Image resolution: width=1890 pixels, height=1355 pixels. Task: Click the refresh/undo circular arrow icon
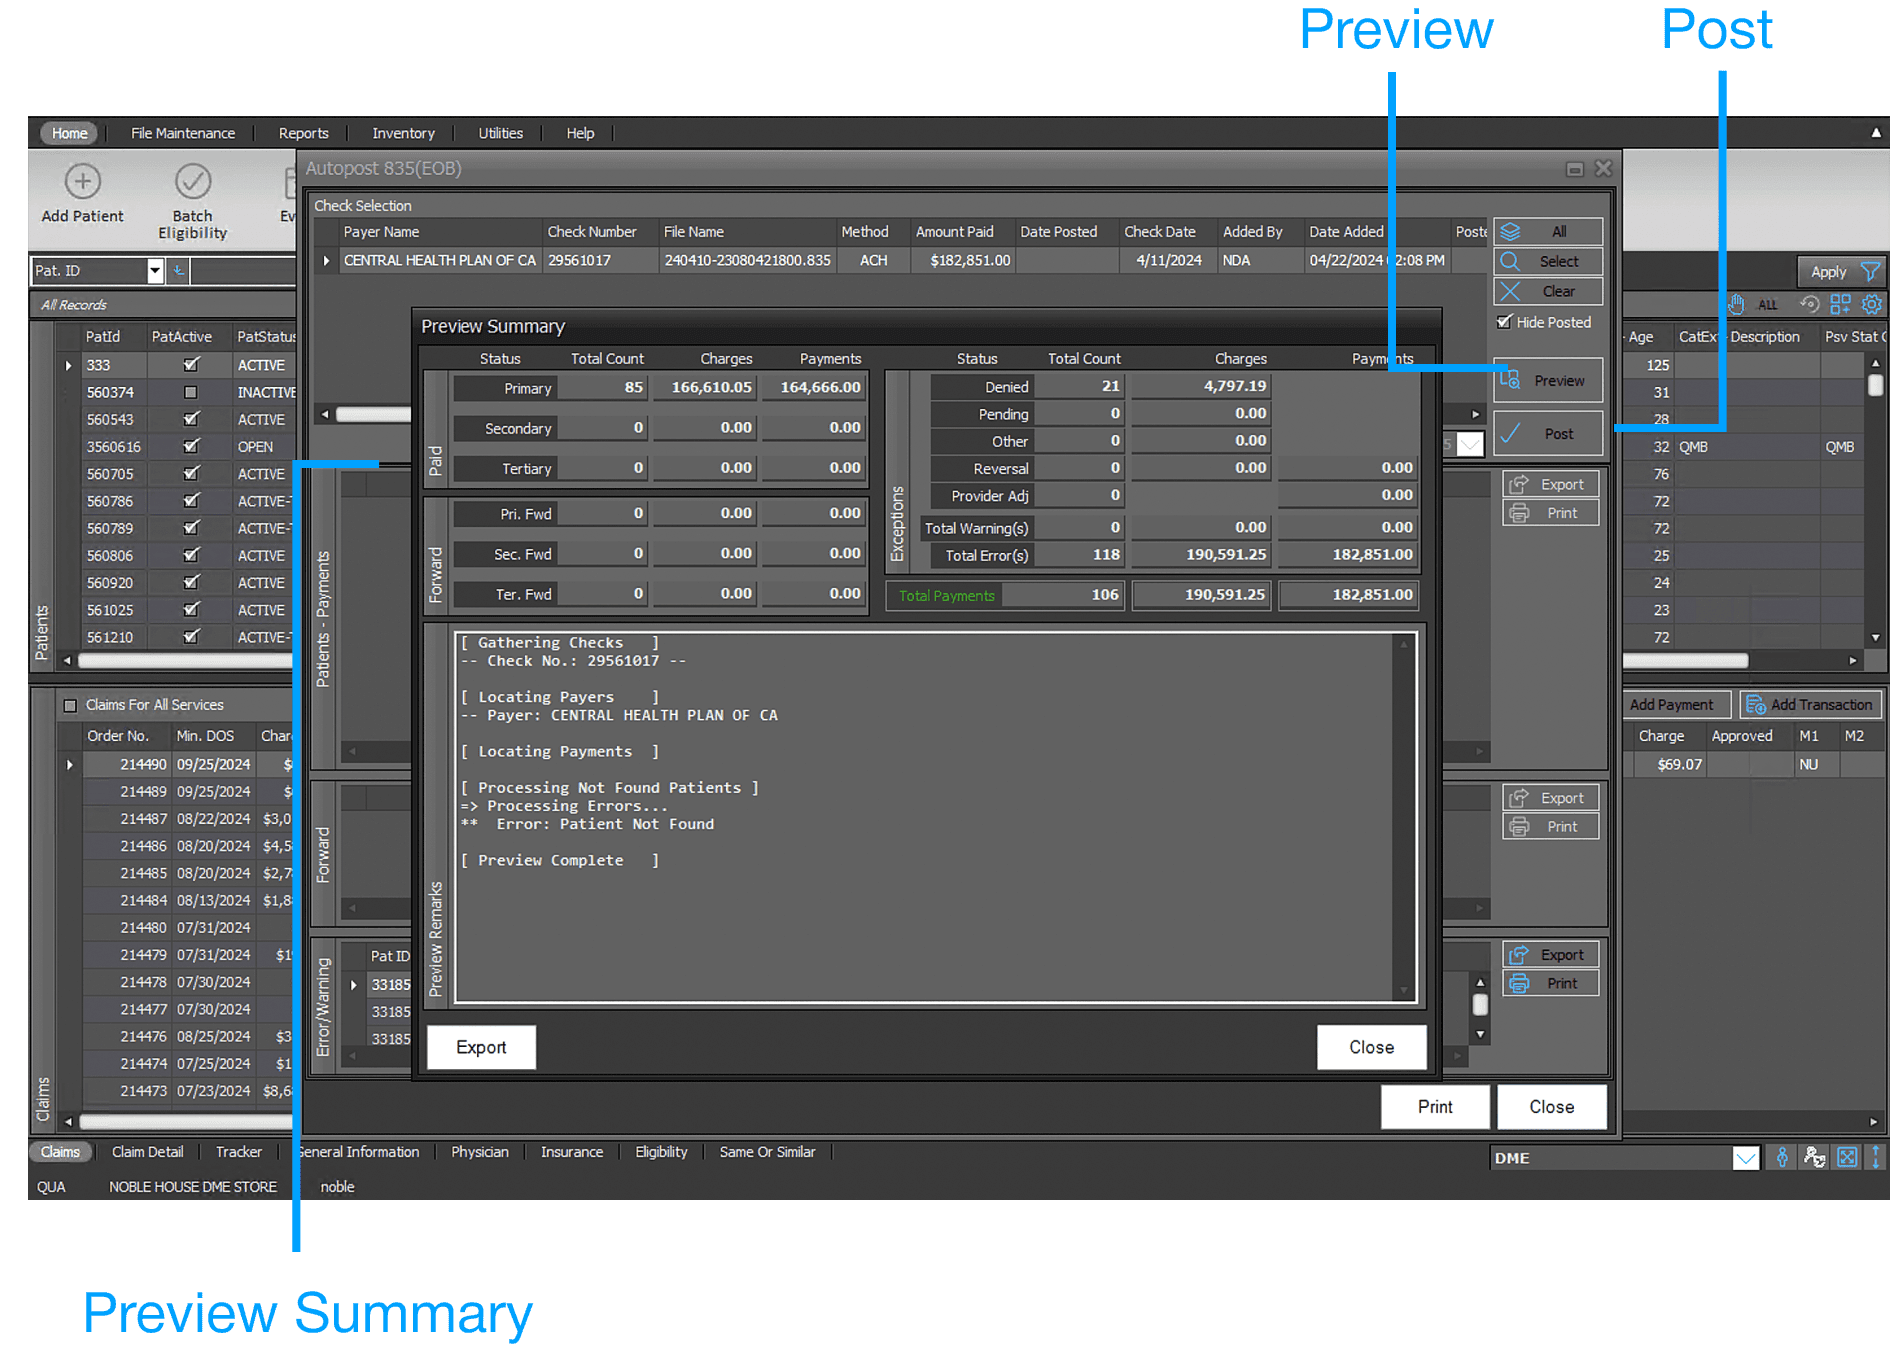(x=1808, y=304)
